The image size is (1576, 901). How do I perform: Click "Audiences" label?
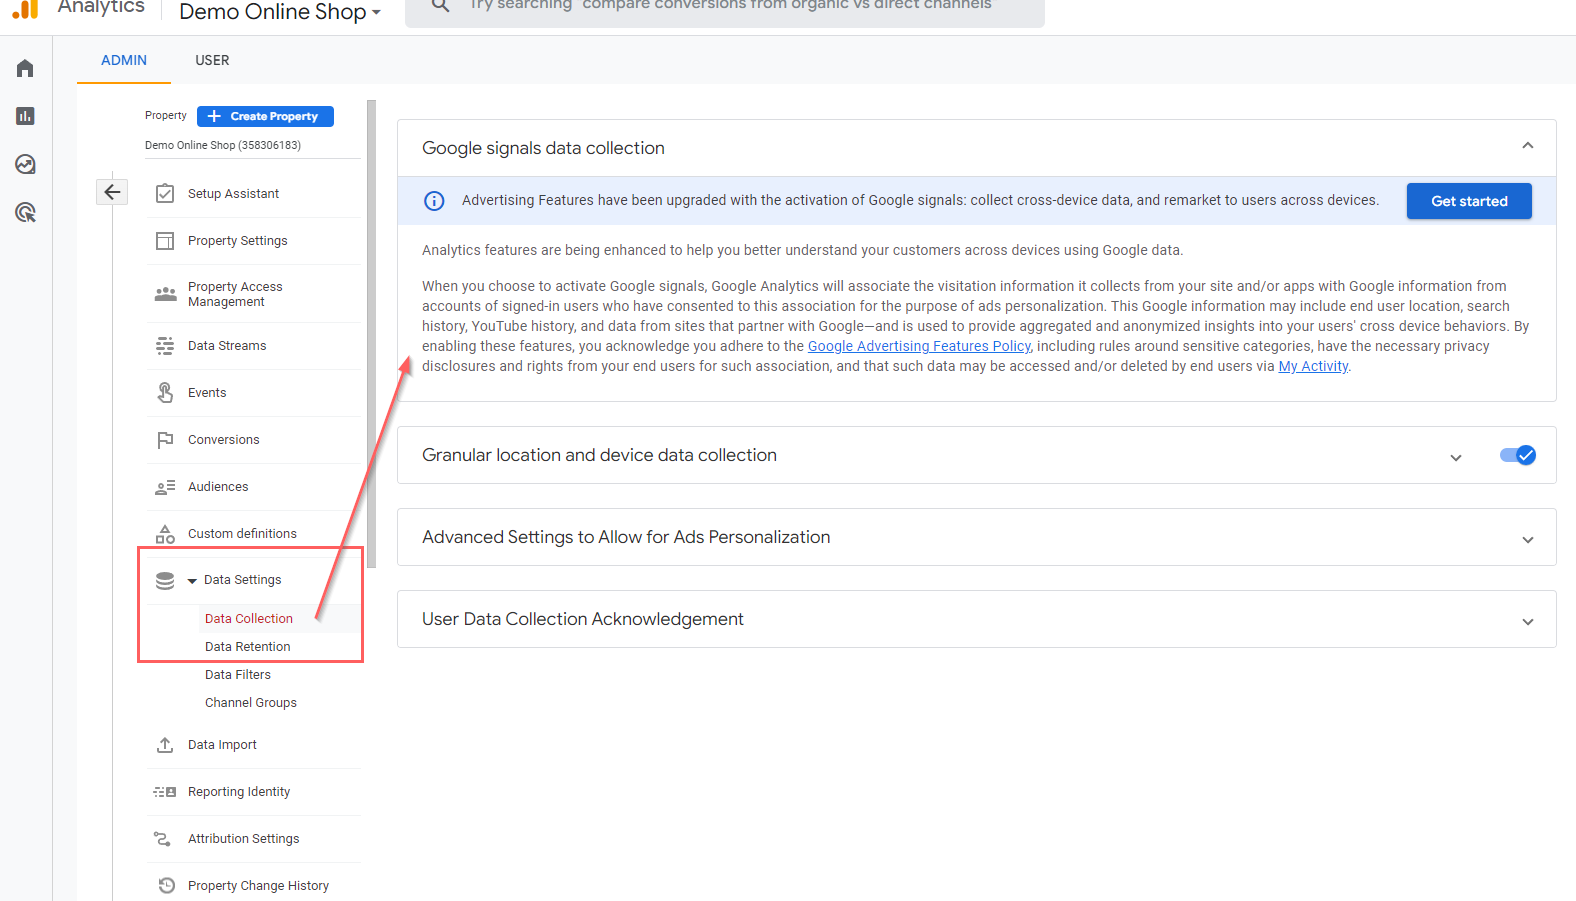point(218,487)
